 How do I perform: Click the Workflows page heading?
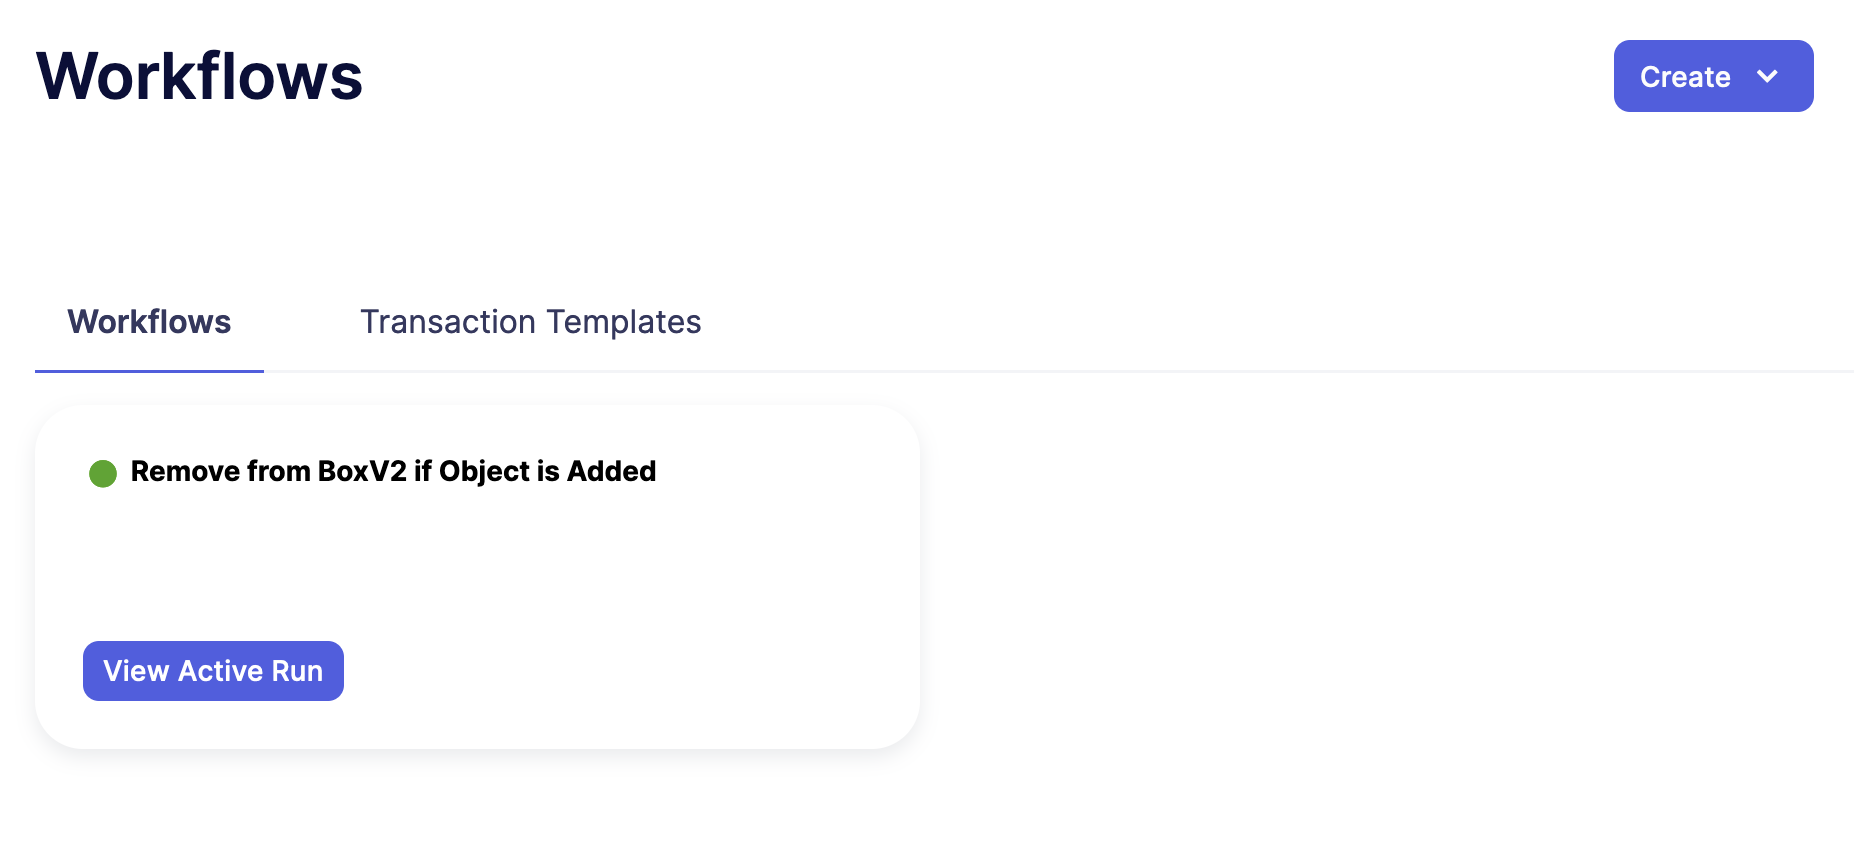click(199, 73)
